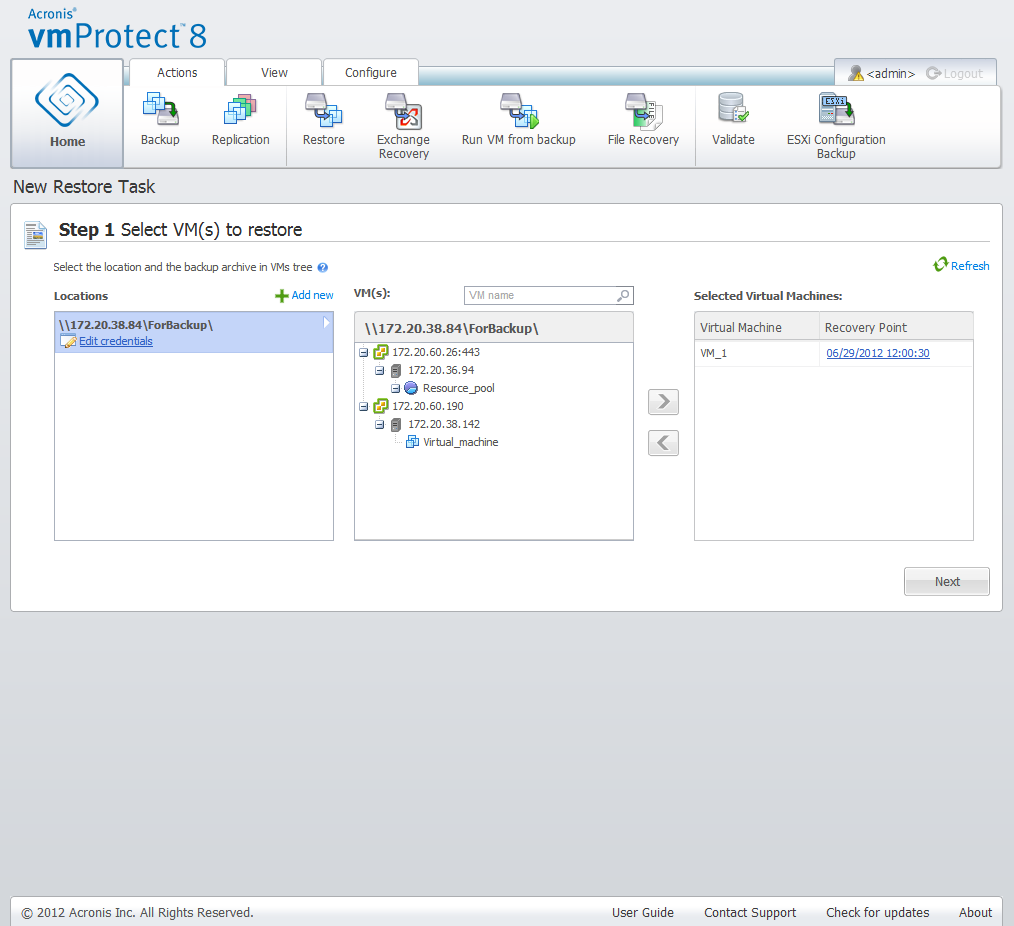Move VM to selected list with right arrow

coord(663,402)
